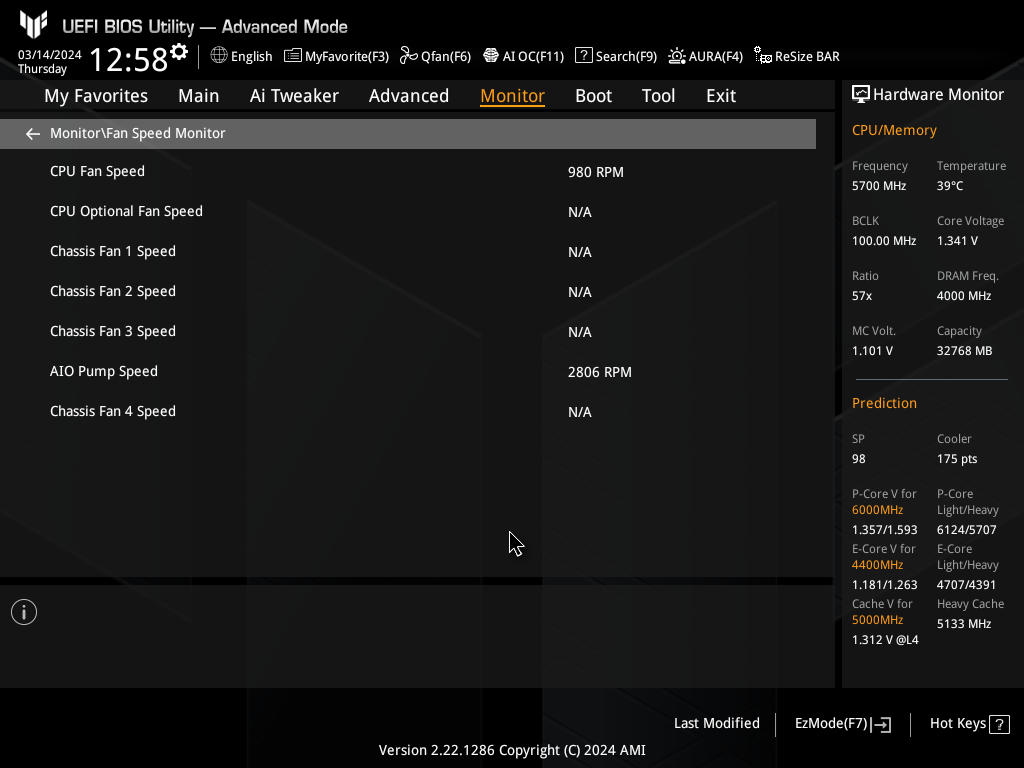Switch to the Boot tab
The image size is (1024, 768).
pos(593,96)
